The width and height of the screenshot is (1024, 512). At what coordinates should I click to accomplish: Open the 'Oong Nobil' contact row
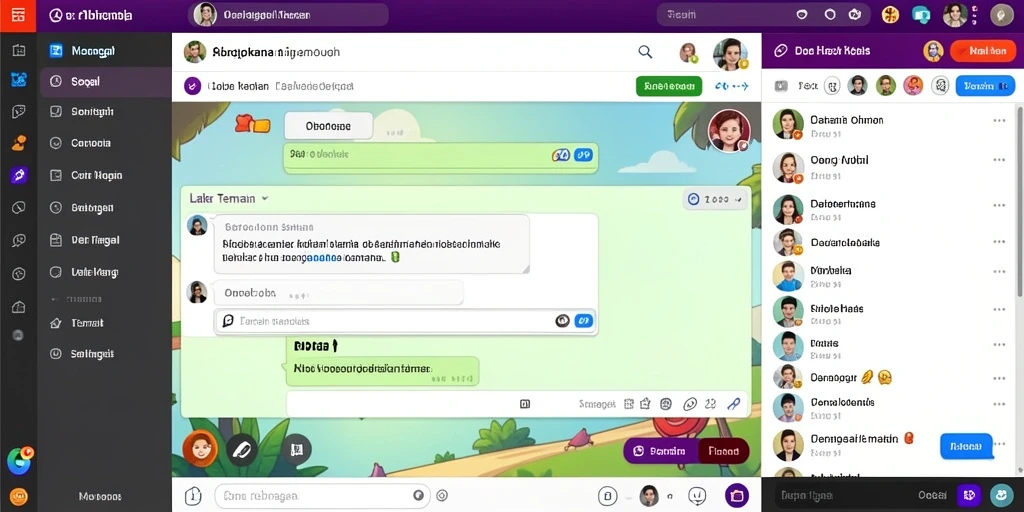coord(889,167)
